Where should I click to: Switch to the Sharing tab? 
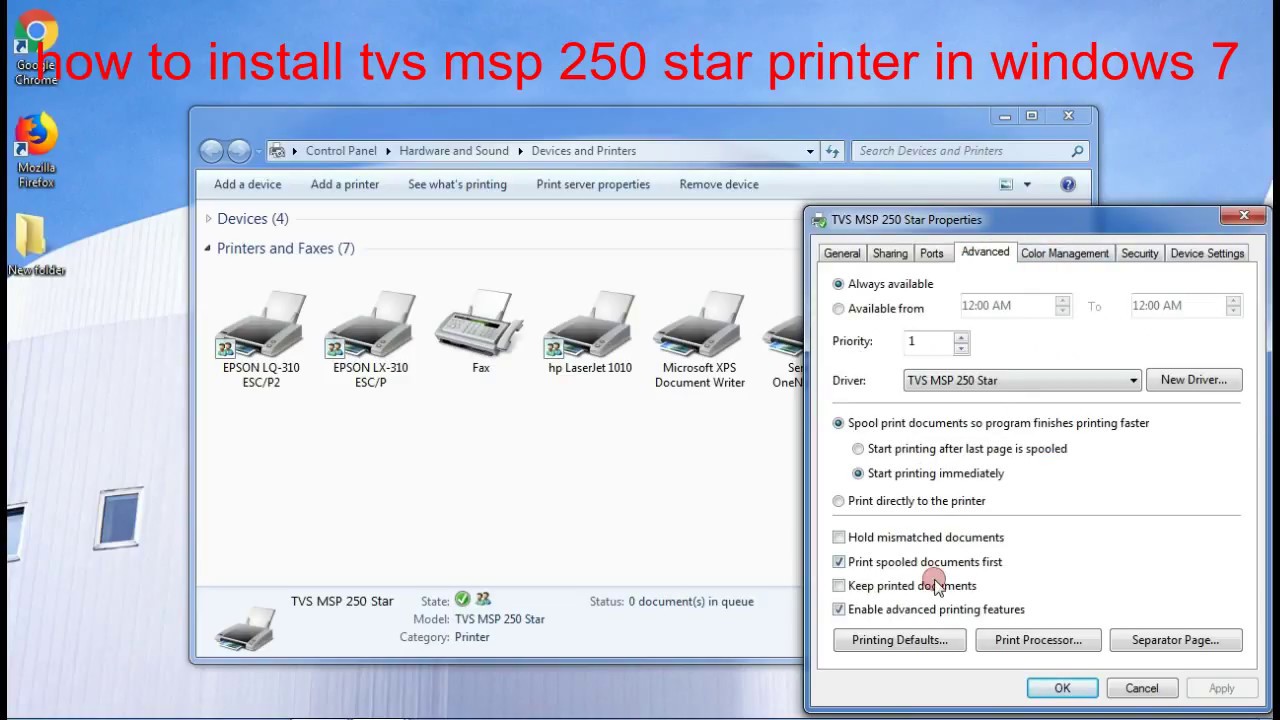point(890,254)
